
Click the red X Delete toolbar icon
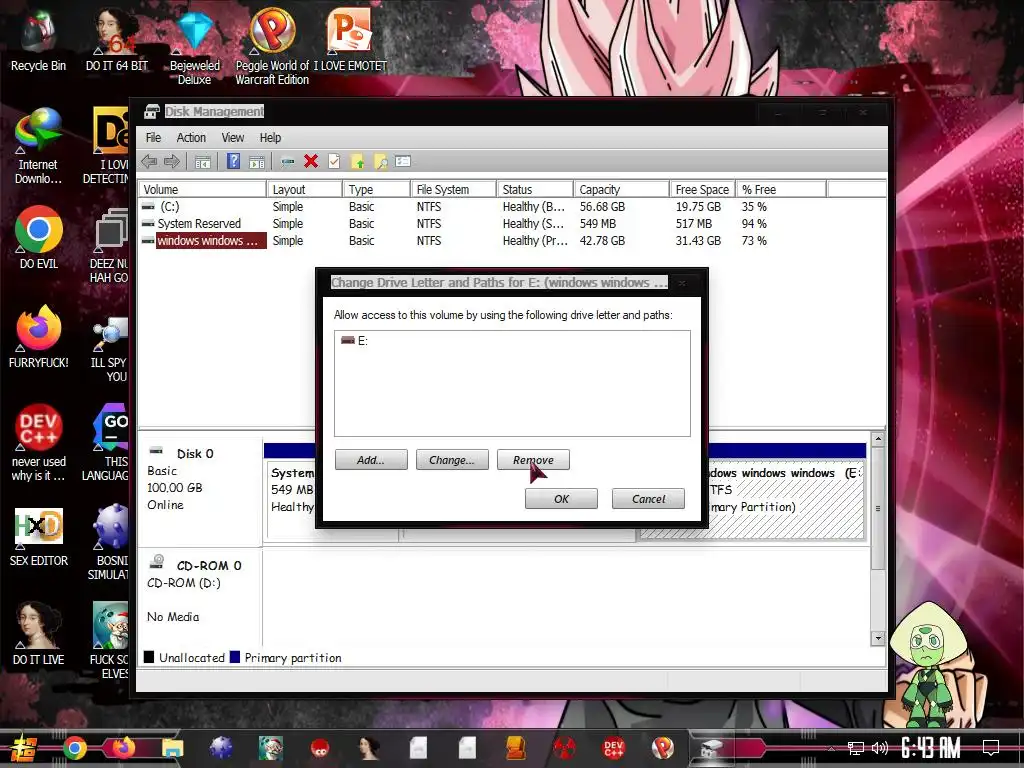(x=311, y=161)
